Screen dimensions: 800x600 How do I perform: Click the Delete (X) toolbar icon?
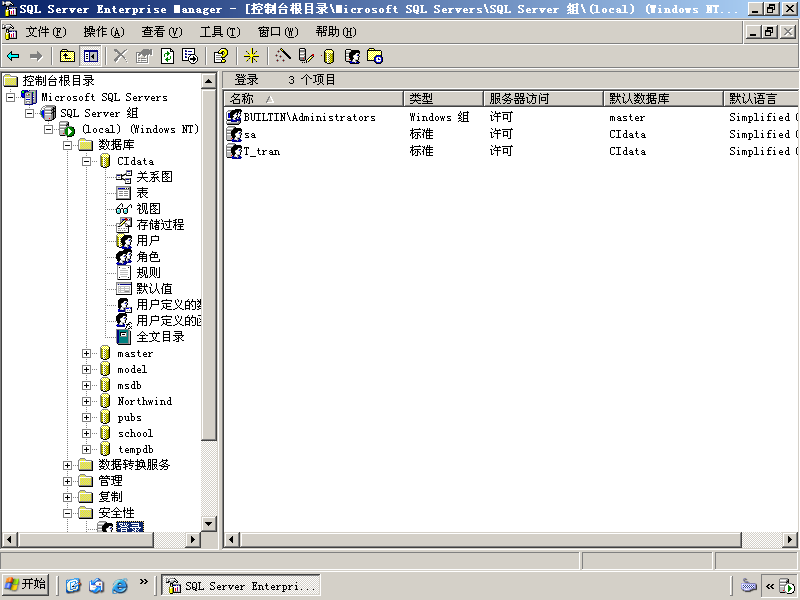point(120,56)
